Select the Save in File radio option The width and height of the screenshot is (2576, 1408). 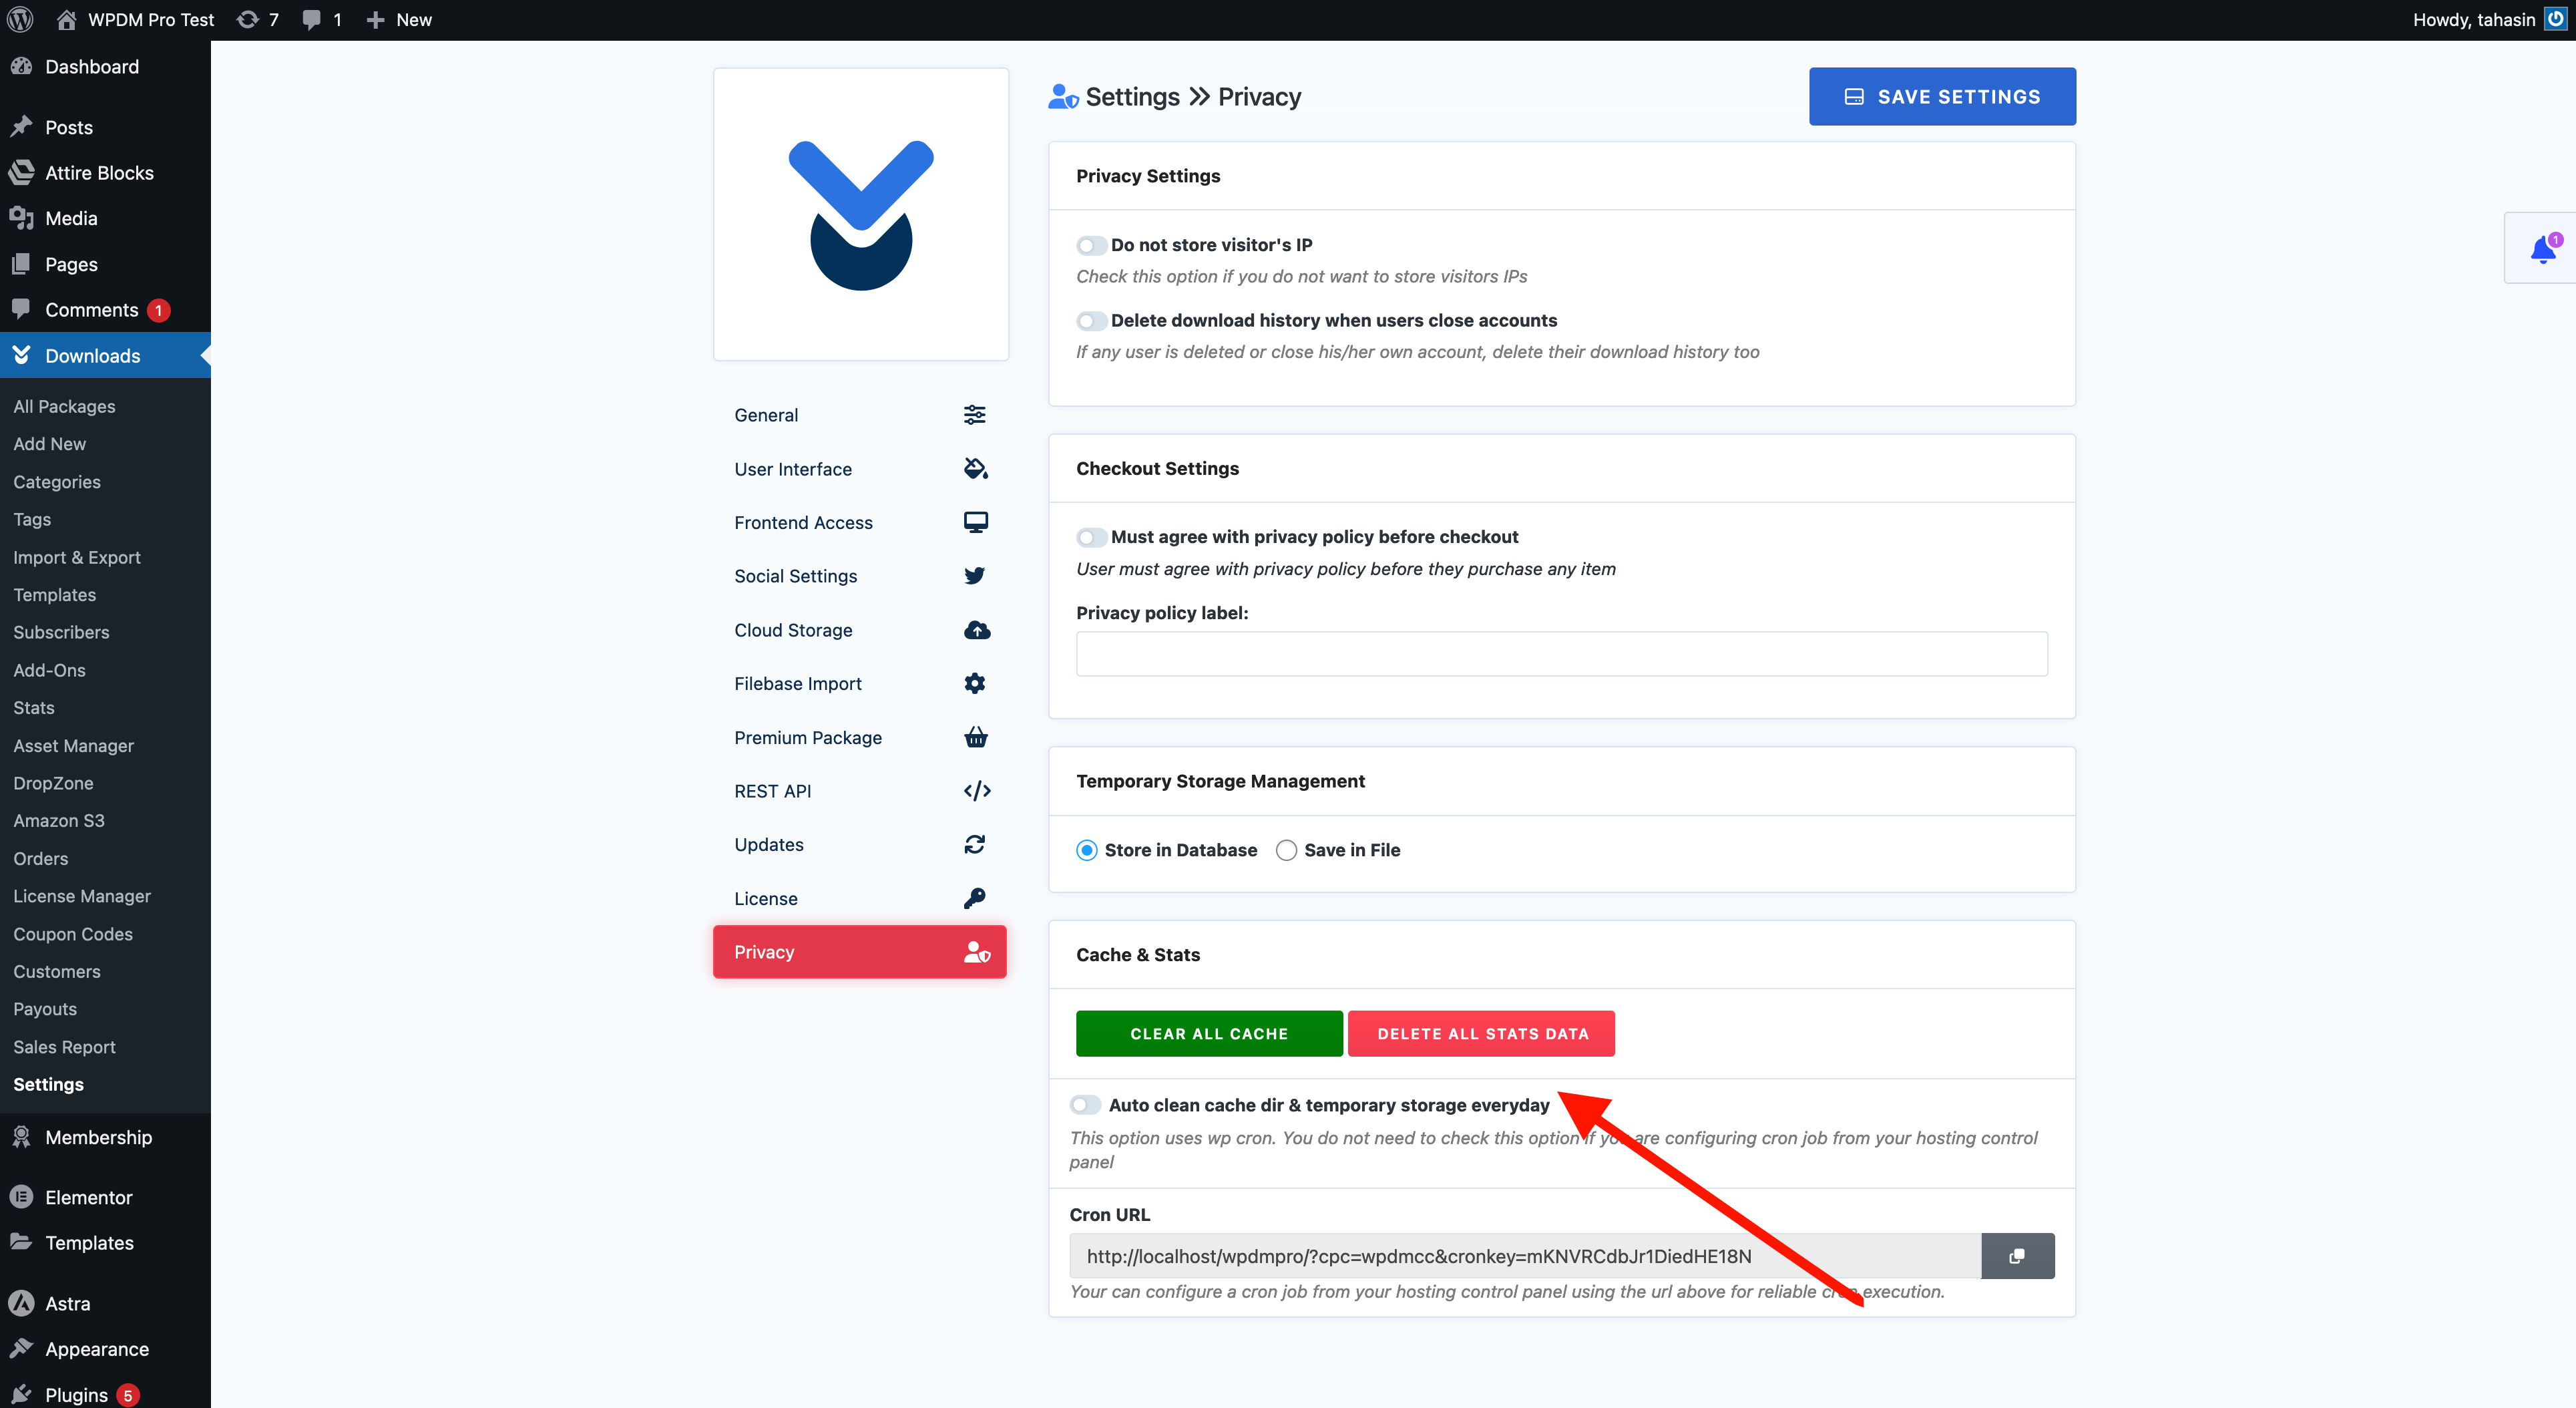pyautogui.click(x=1286, y=850)
